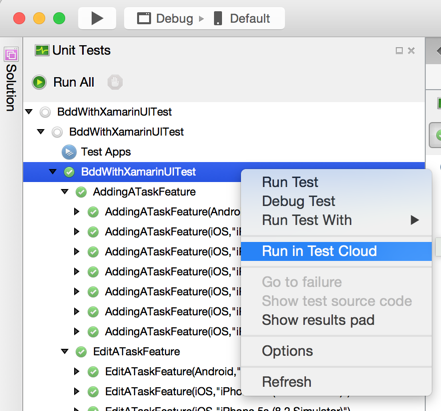The image size is (441, 411).
Task: Open the Default device target selector
Action: [242, 18]
